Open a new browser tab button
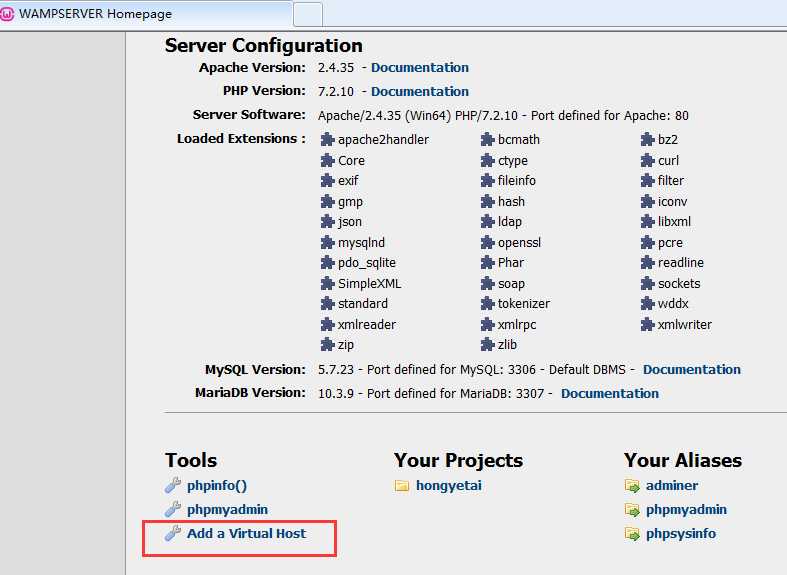787x575 pixels. coord(308,15)
